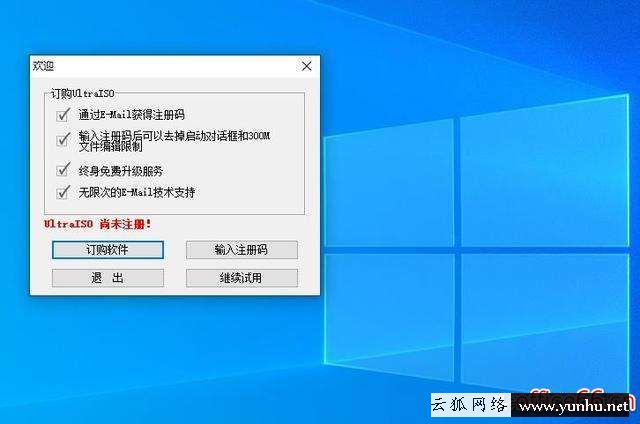Click the red UltraISO 尚未注册! notice
The width and height of the screenshot is (640, 424).
pyautogui.click(x=98, y=224)
